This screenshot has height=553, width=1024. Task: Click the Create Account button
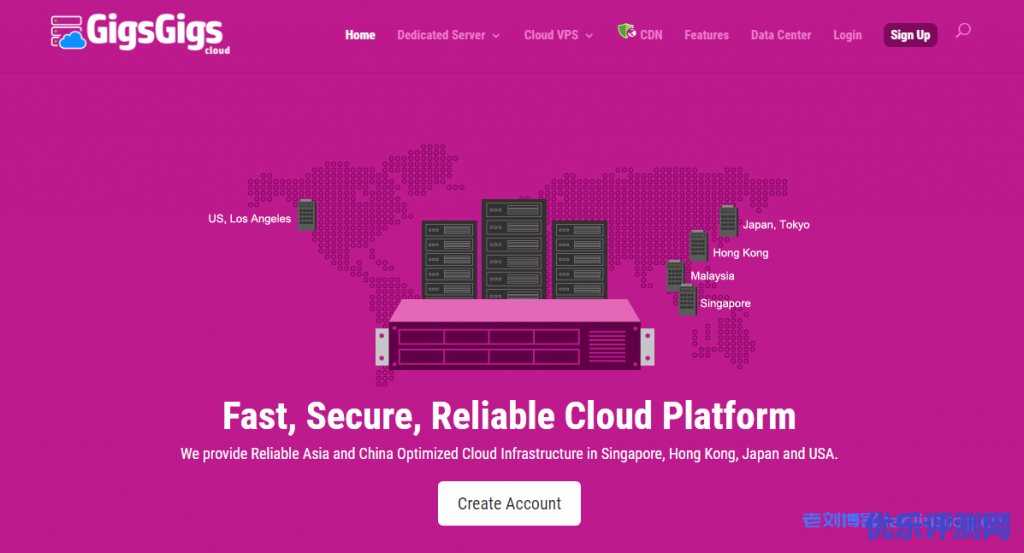(509, 503)
